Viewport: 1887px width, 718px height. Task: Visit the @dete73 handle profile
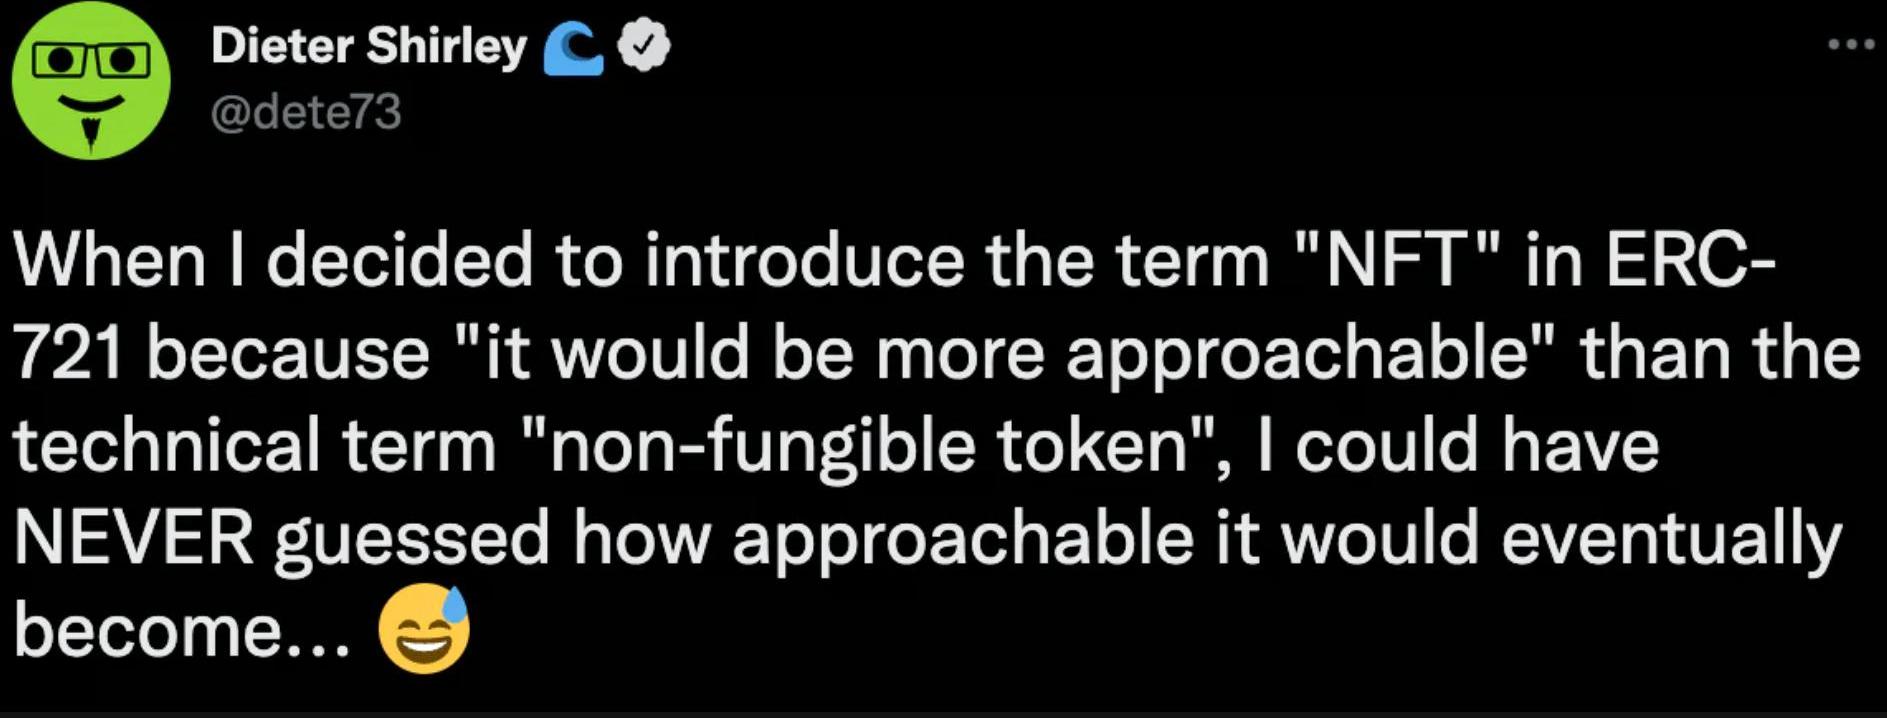(x=306, y=111)
